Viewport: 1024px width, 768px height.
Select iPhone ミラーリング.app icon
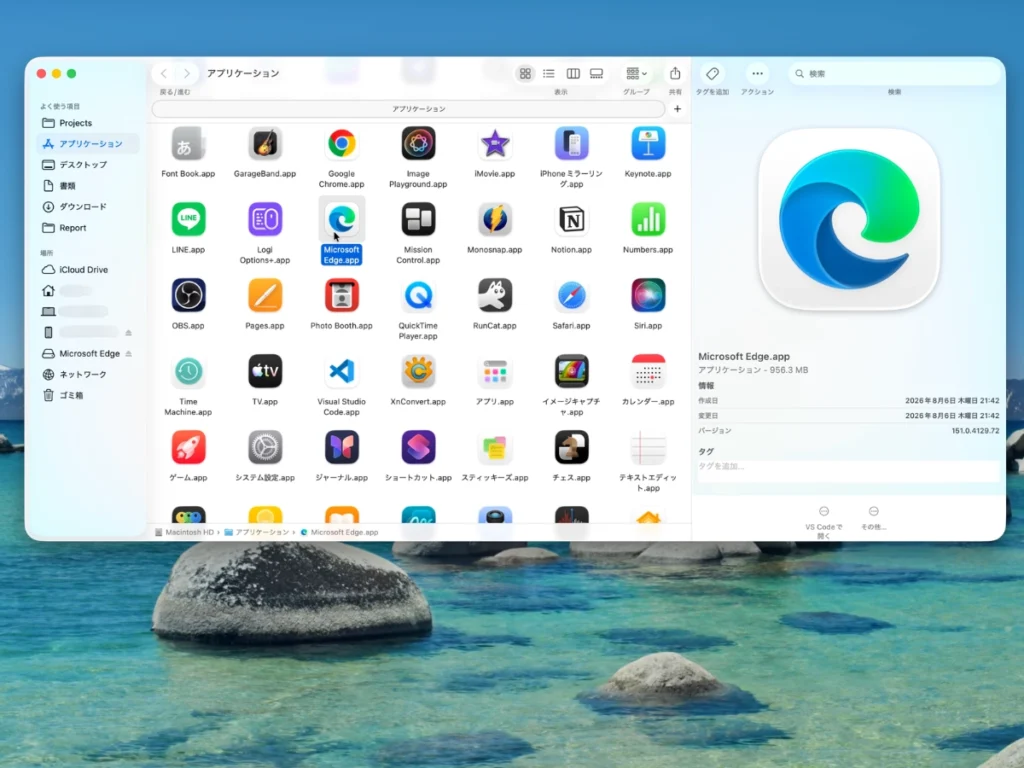[571, 144]
